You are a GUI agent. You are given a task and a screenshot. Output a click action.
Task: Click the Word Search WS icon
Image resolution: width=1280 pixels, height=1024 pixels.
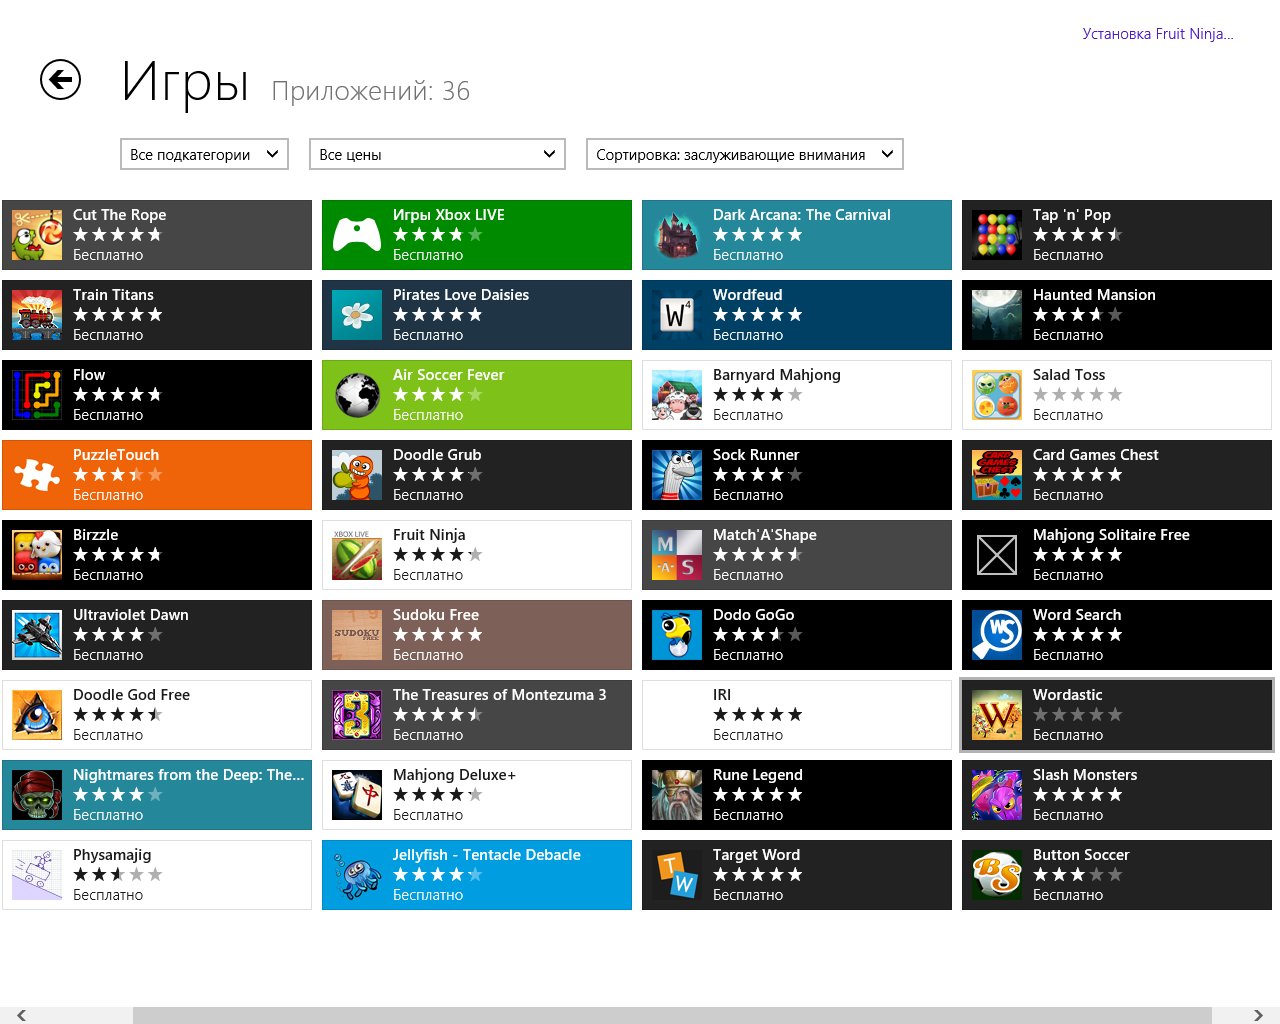coord(997,635)
